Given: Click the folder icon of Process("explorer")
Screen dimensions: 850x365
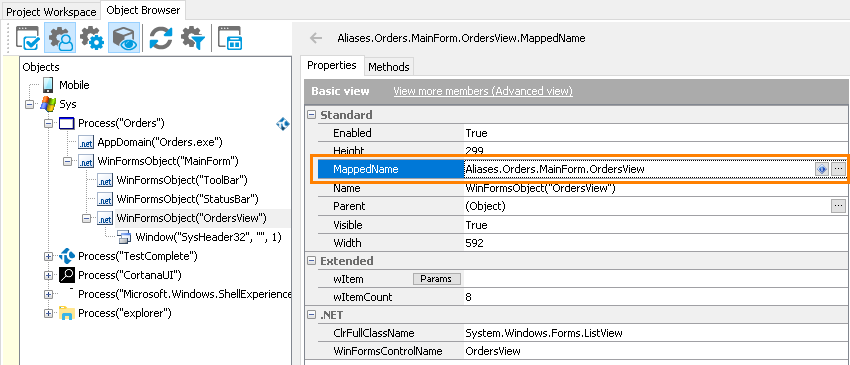Looking at the screenshot, I should tap(67, 313).
